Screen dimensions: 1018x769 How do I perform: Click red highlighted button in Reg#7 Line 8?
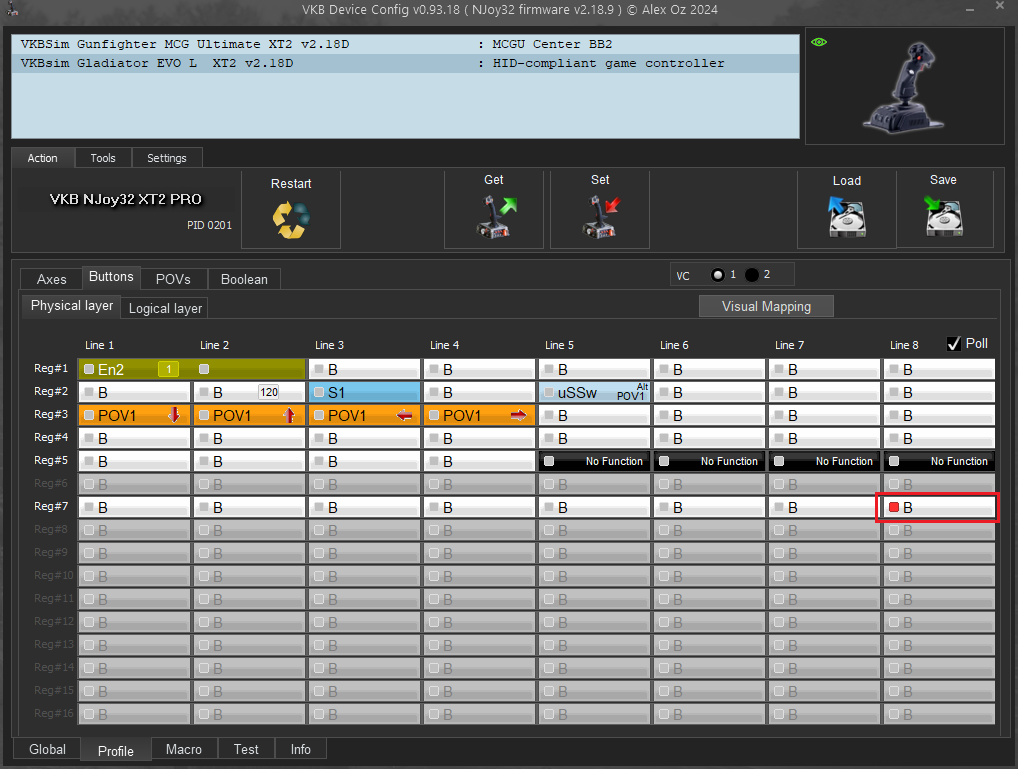pos(938,507)
